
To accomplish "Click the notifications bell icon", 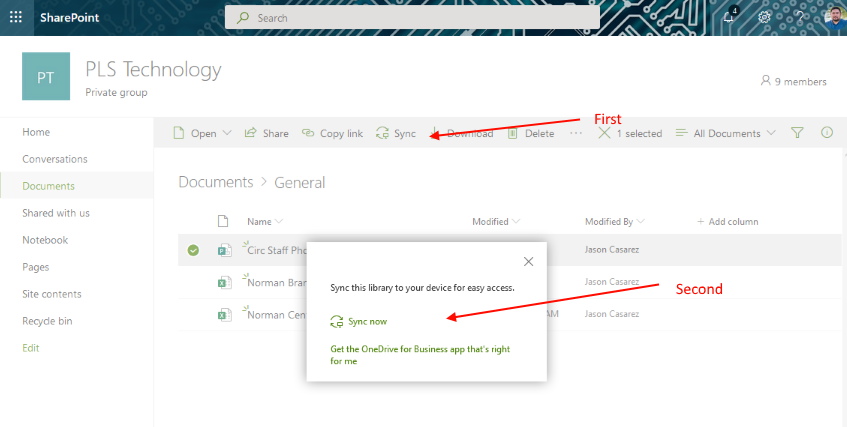I will [731, 18].
